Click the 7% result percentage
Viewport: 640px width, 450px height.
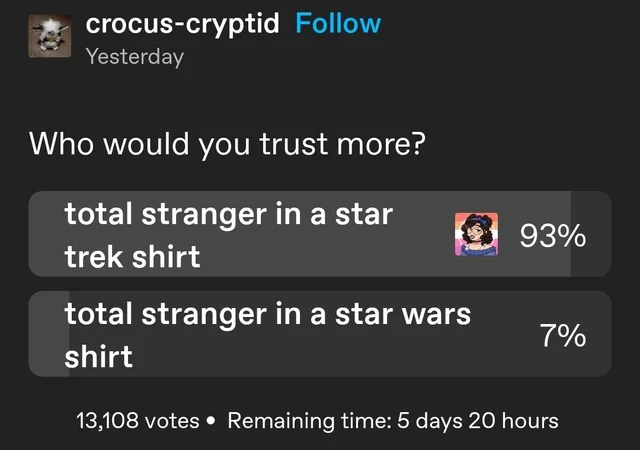pos(563,336)
